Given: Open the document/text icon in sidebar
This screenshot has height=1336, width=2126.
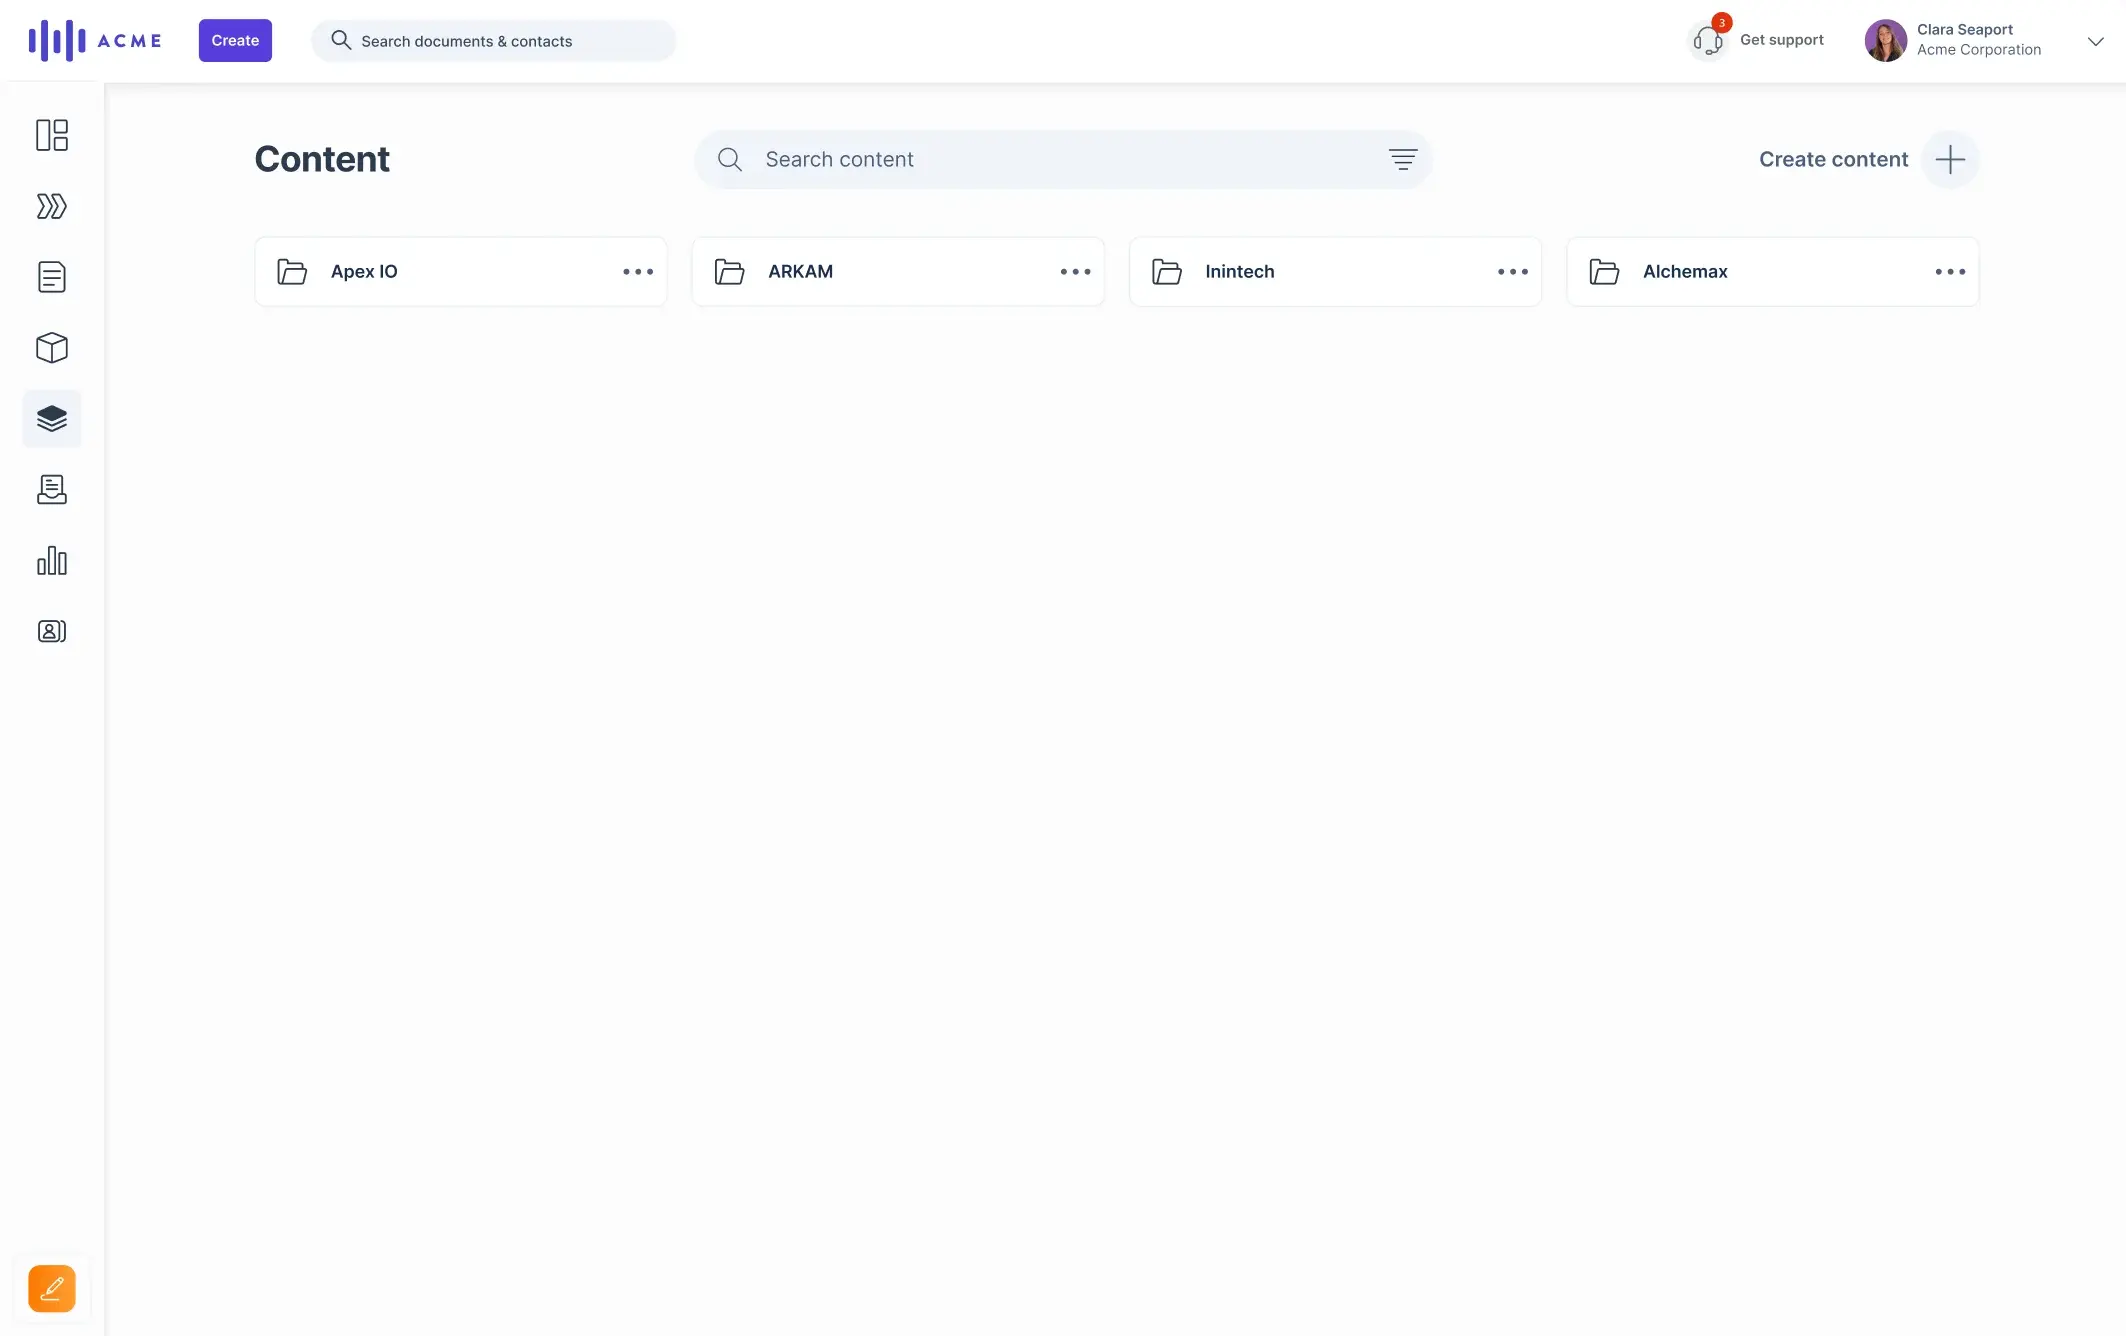Looking at the screenshot, I should [51, 279].
